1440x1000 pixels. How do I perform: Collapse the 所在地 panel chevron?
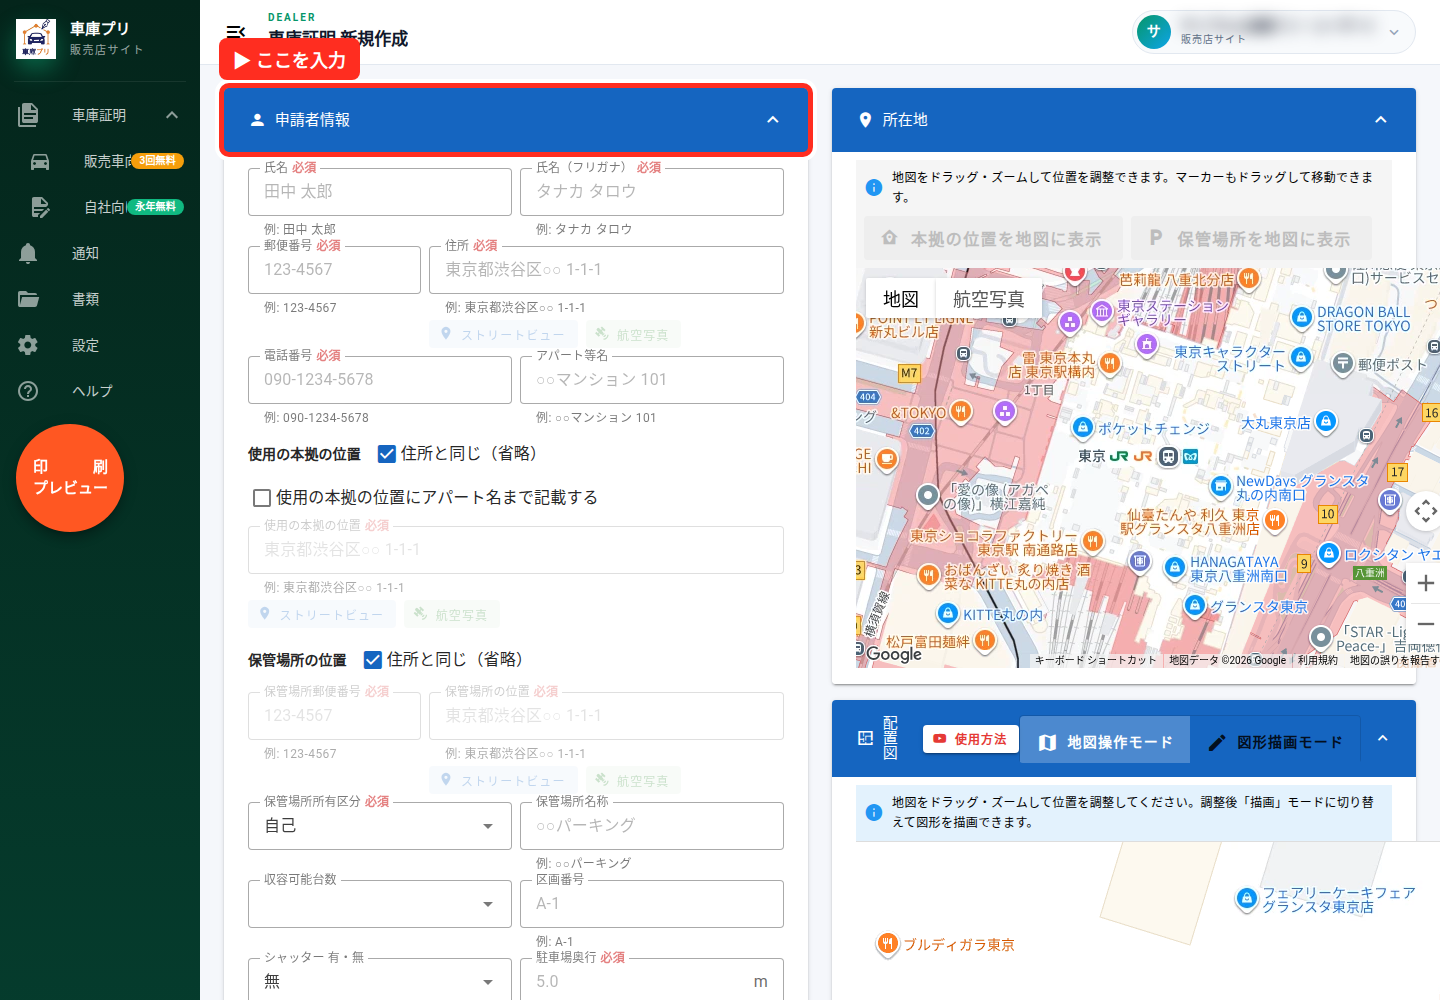click(1381, 120)
